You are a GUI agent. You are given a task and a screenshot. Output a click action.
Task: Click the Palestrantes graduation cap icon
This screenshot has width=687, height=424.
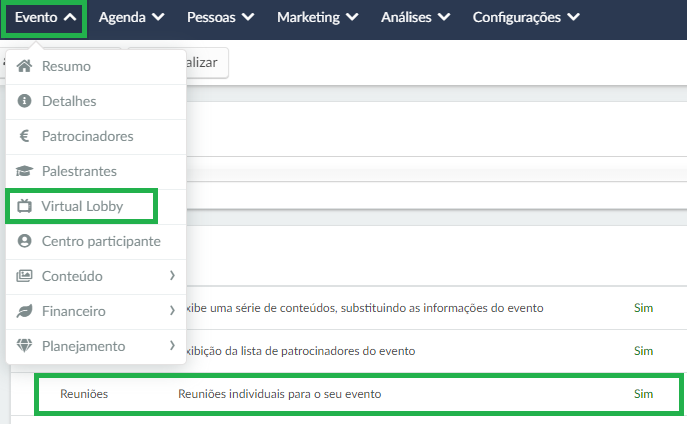[x=24, y=171]
